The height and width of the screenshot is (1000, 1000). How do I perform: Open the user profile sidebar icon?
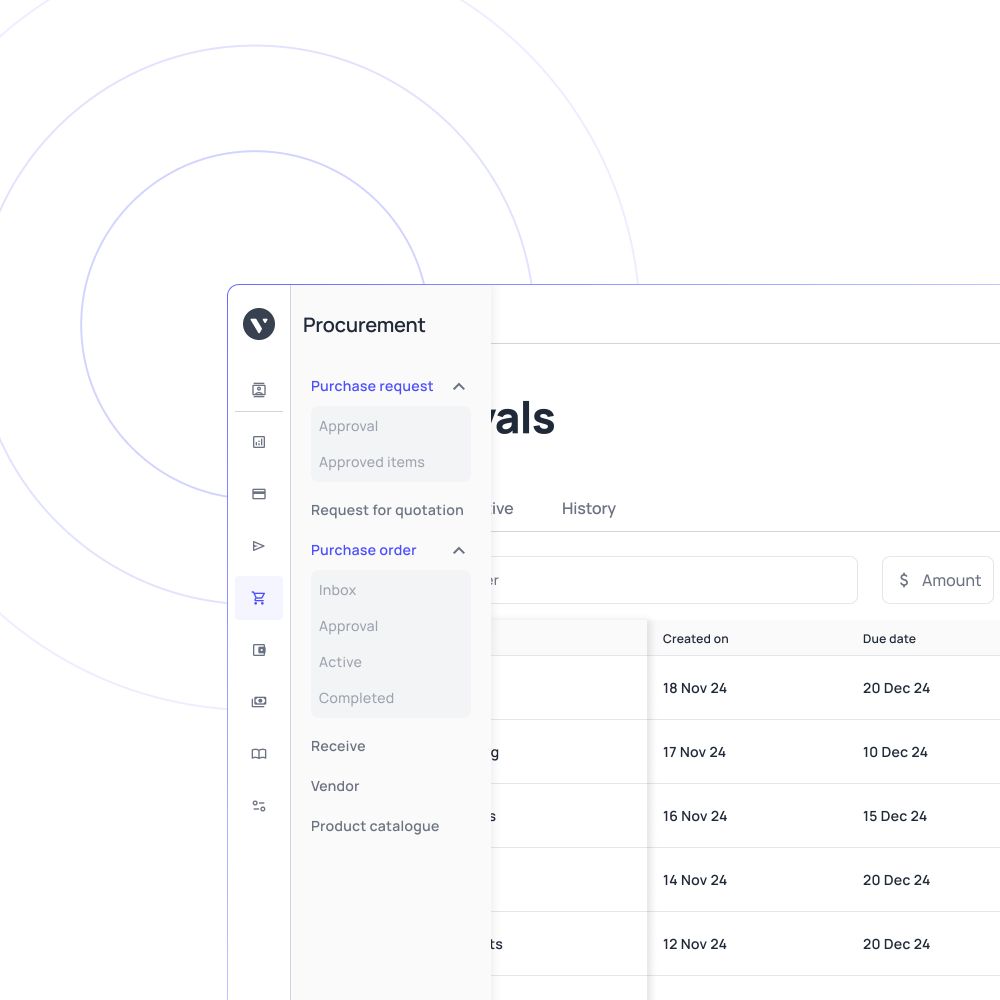click(x=259, y=390)
